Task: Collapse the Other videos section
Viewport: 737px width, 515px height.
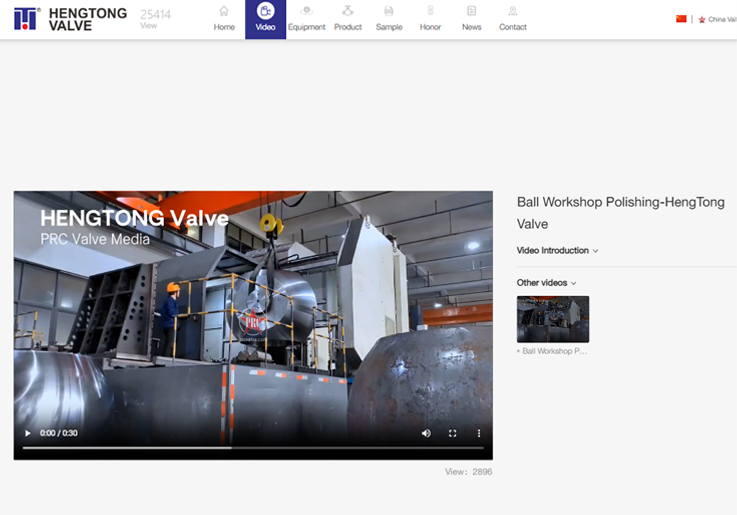Action: click(546, 283)
